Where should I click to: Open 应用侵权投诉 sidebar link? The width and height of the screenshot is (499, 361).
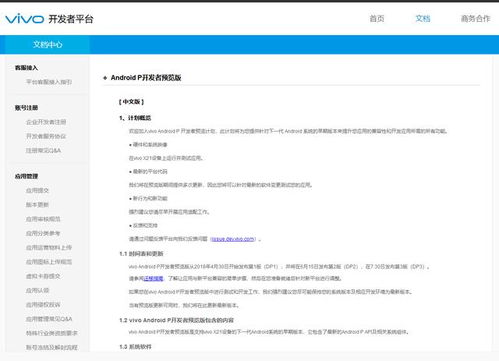43,305
